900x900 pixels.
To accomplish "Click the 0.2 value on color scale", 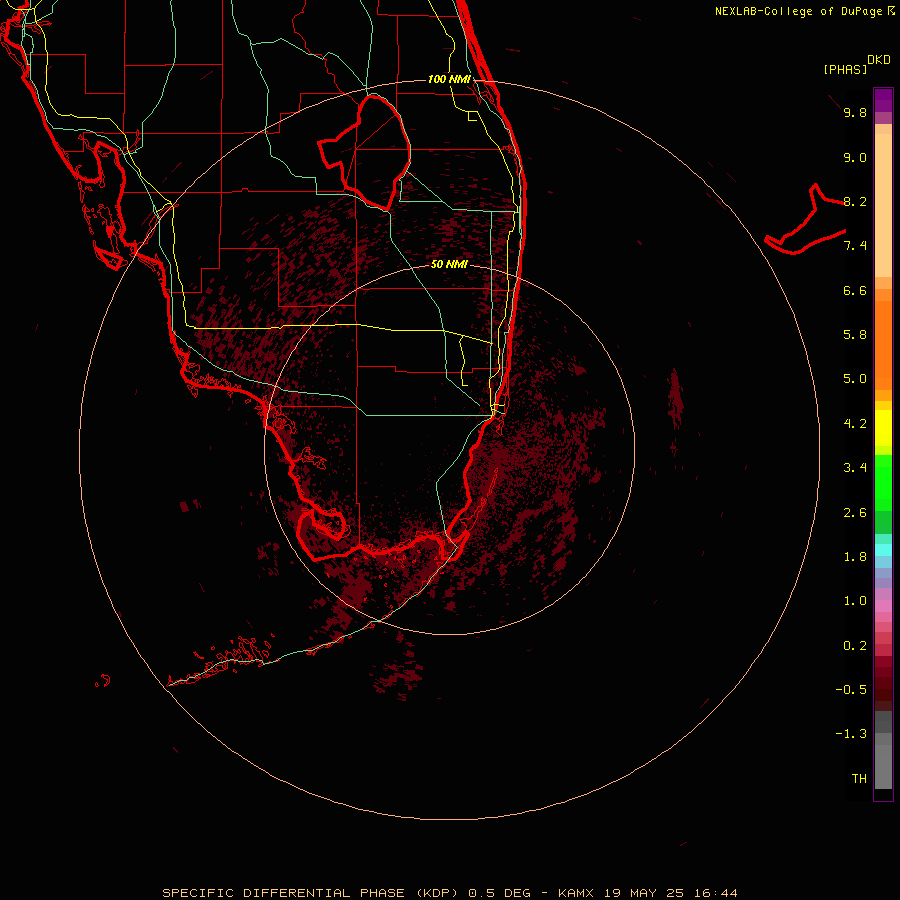I will (x=855, y=646).
